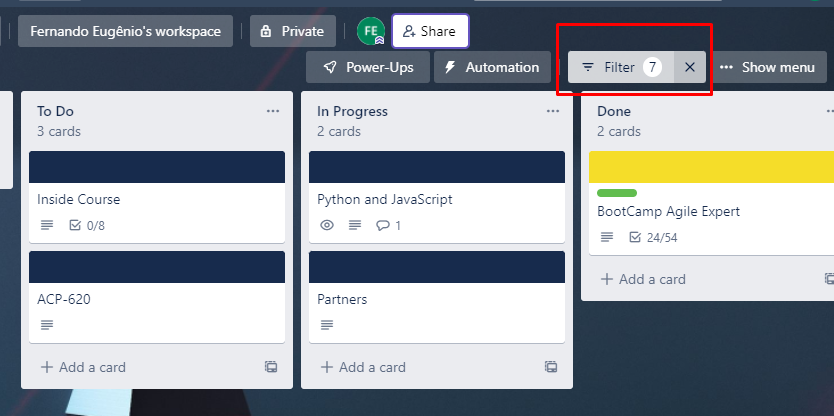Click the FE member avatar
The image size is (834, 416).
point(371,31)
